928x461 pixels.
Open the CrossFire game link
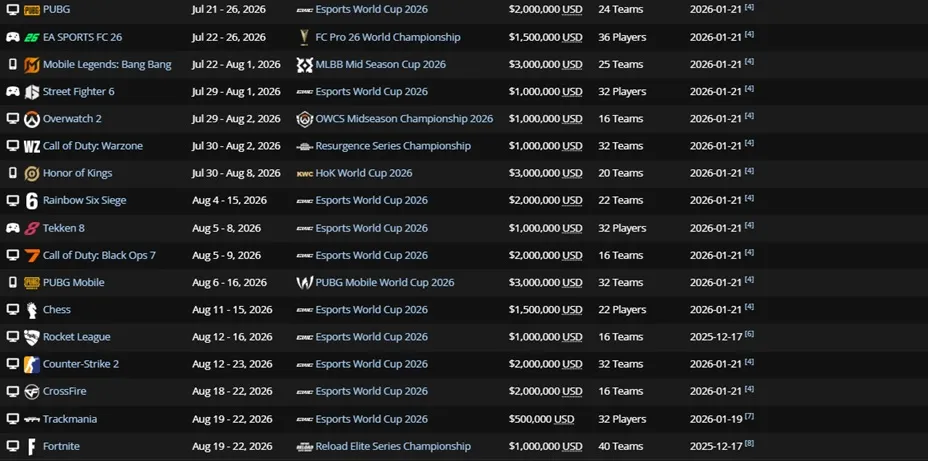(65, 391)
